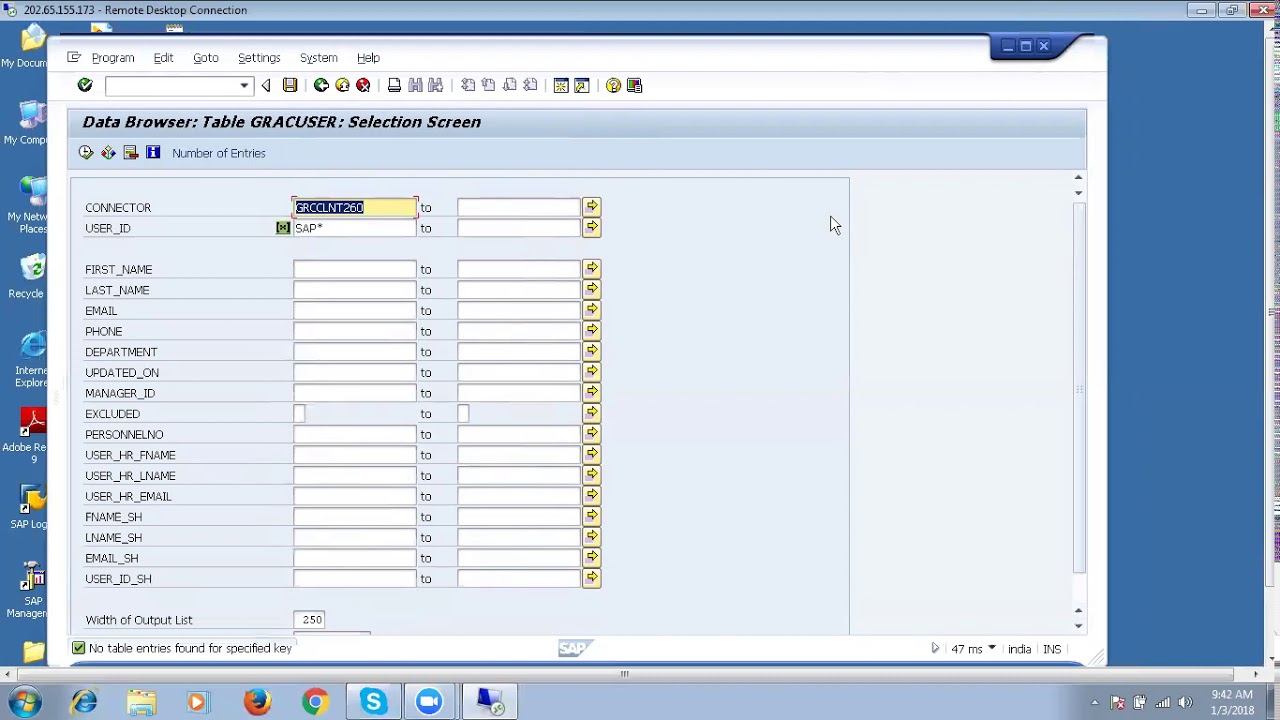Open the Edit menu
1280x720 pixels.
(163, 58)
